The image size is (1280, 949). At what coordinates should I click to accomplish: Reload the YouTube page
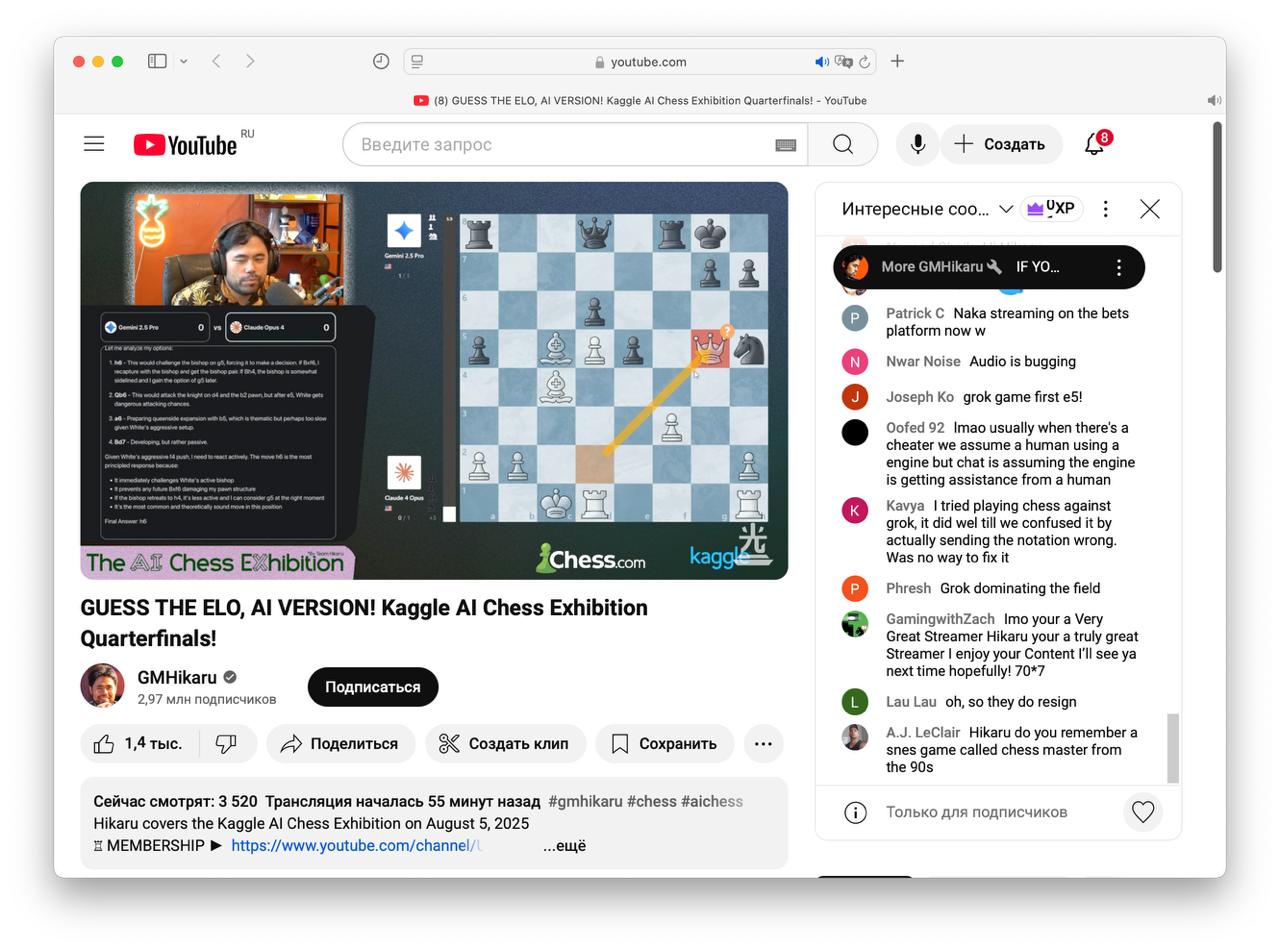point(865,62)
